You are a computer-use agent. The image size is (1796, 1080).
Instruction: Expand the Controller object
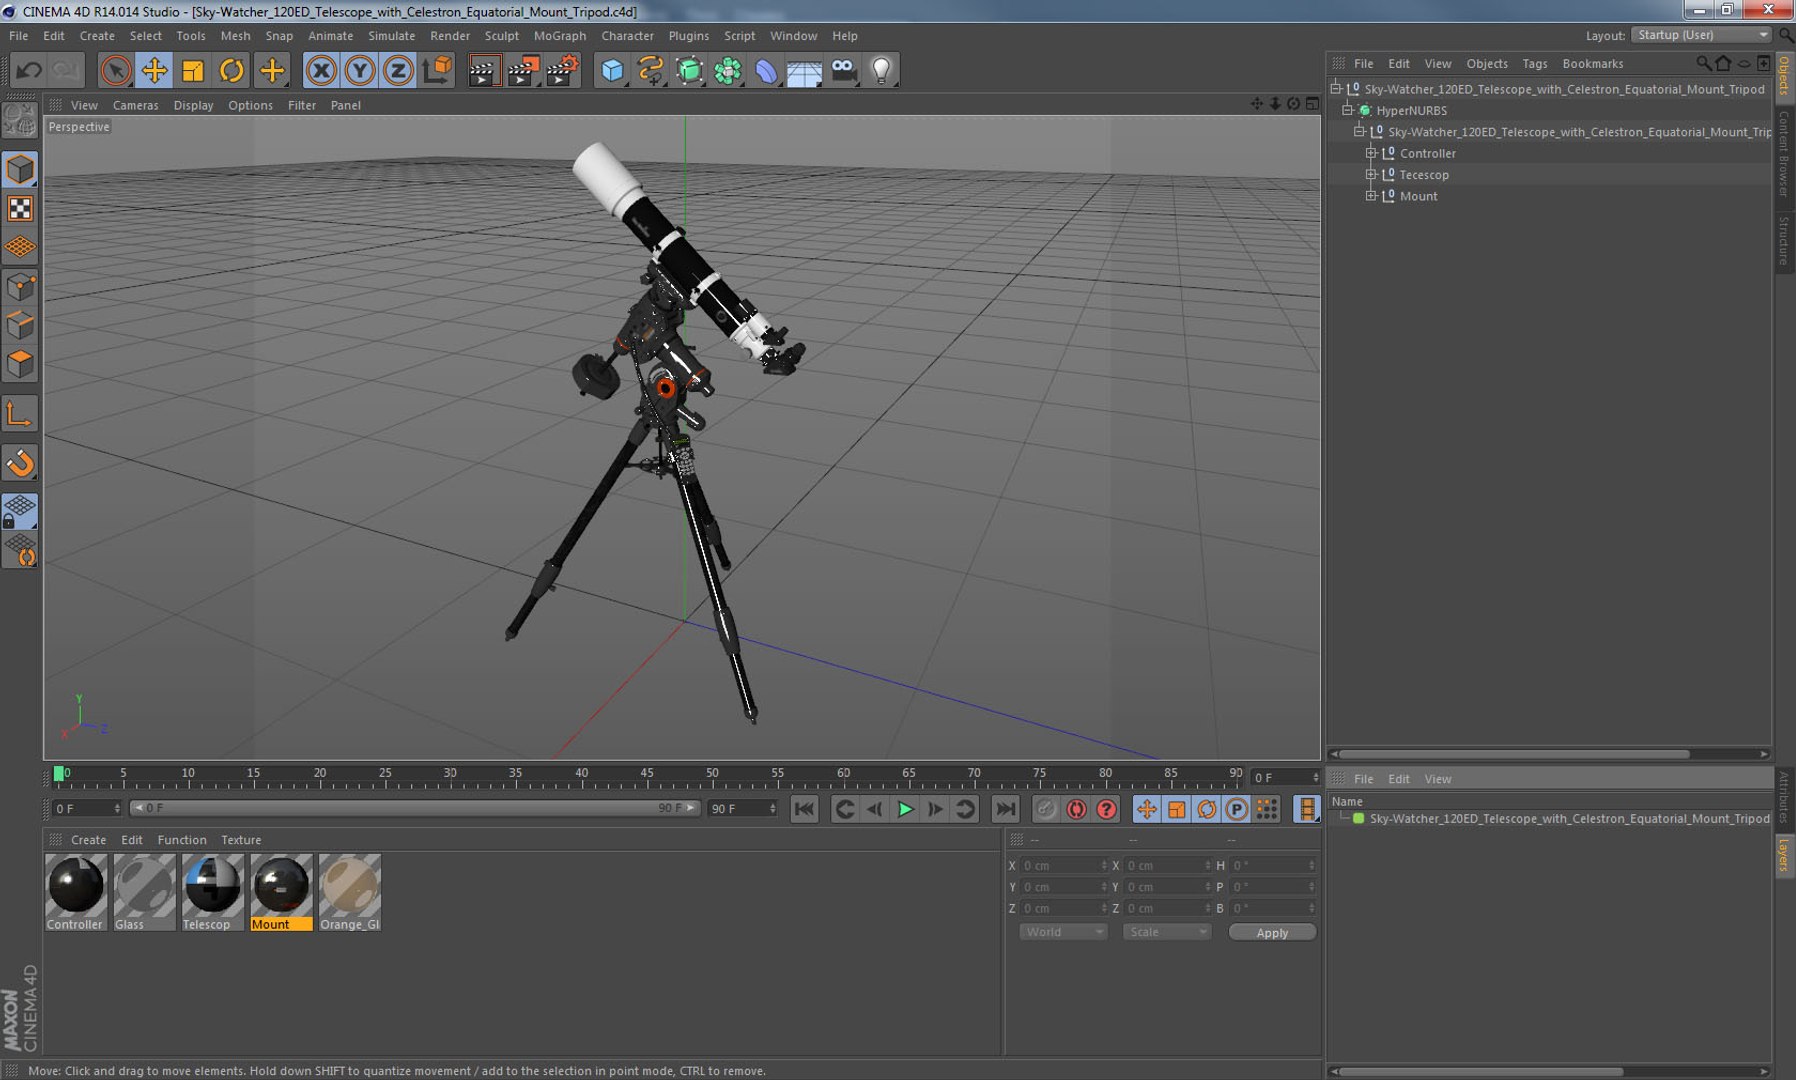point(1371,153)
